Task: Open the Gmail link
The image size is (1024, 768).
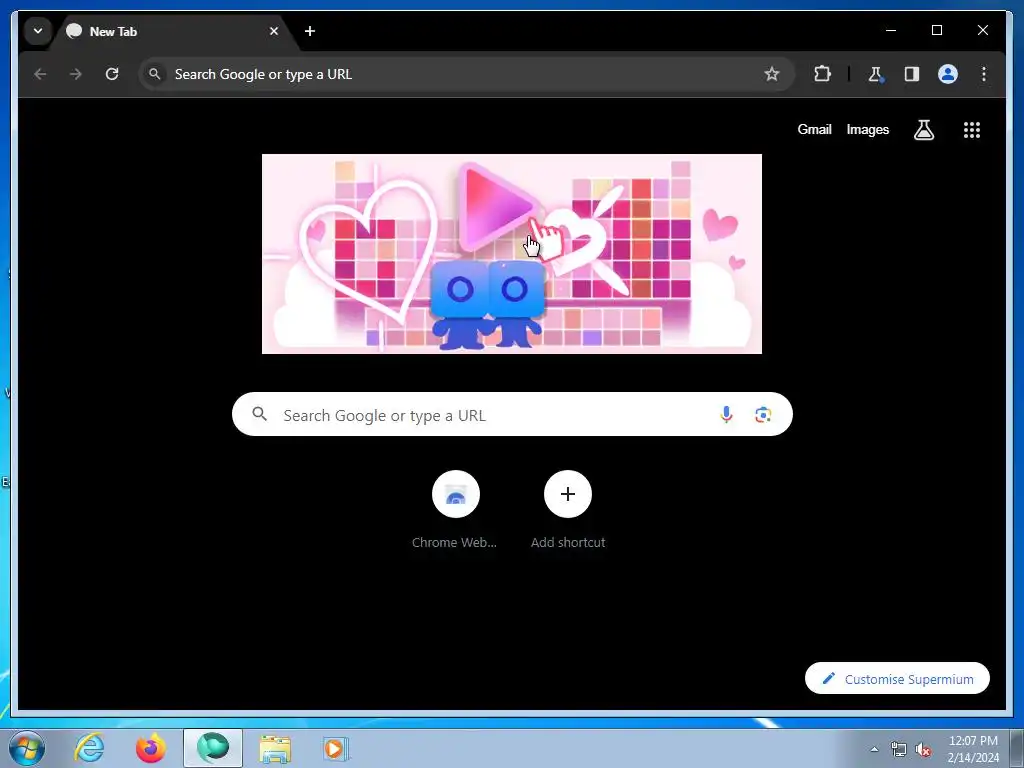Action: coord(814,129)
